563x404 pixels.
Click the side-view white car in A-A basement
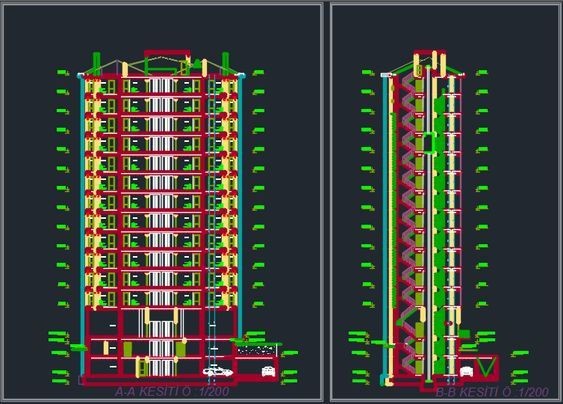(218, 371)
